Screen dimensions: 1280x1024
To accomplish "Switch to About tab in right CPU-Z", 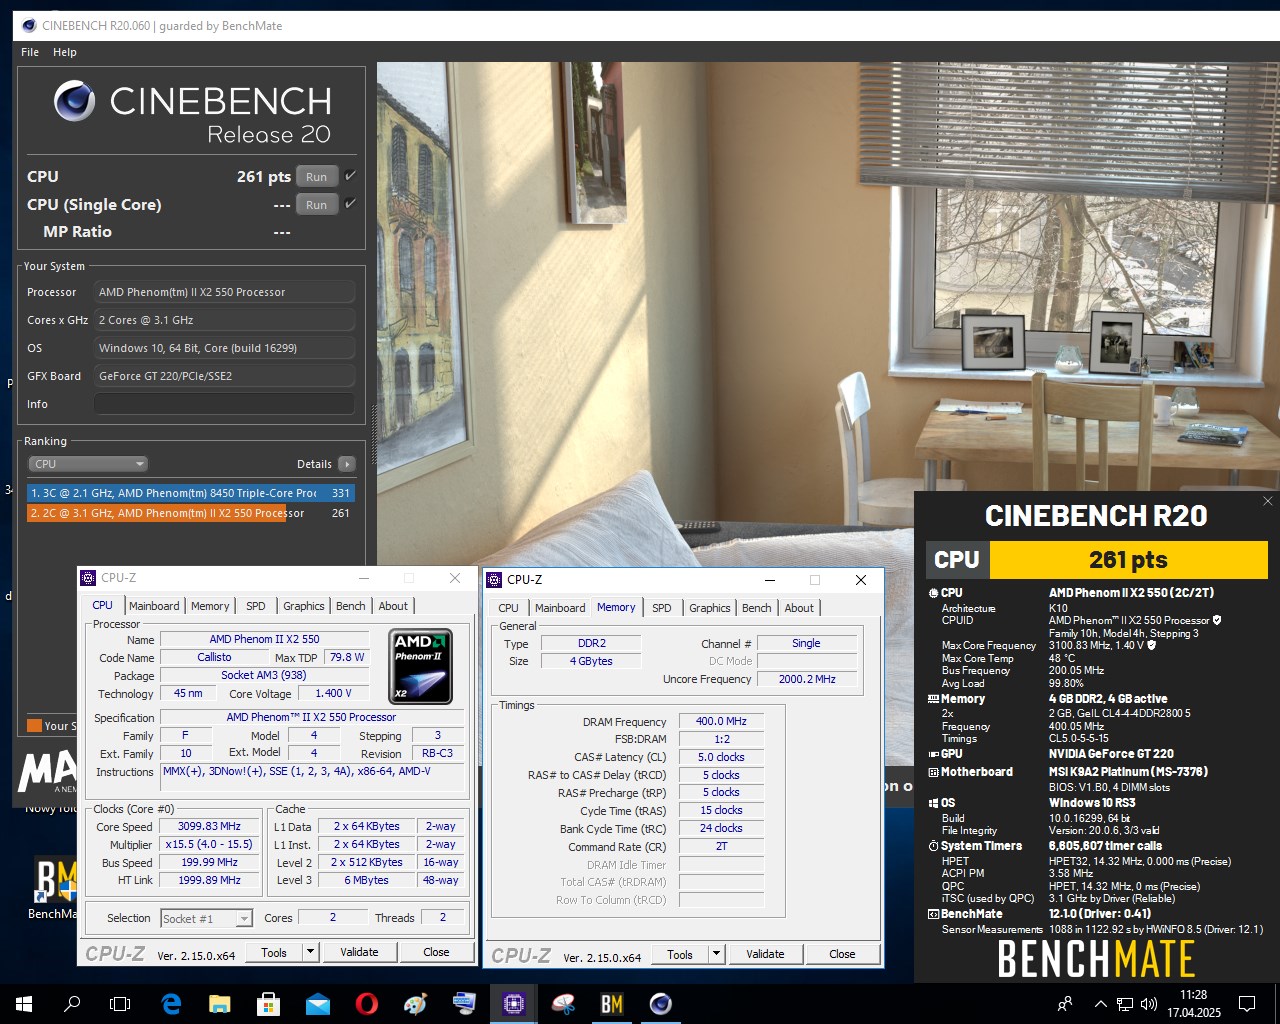I will pos(799,608).
